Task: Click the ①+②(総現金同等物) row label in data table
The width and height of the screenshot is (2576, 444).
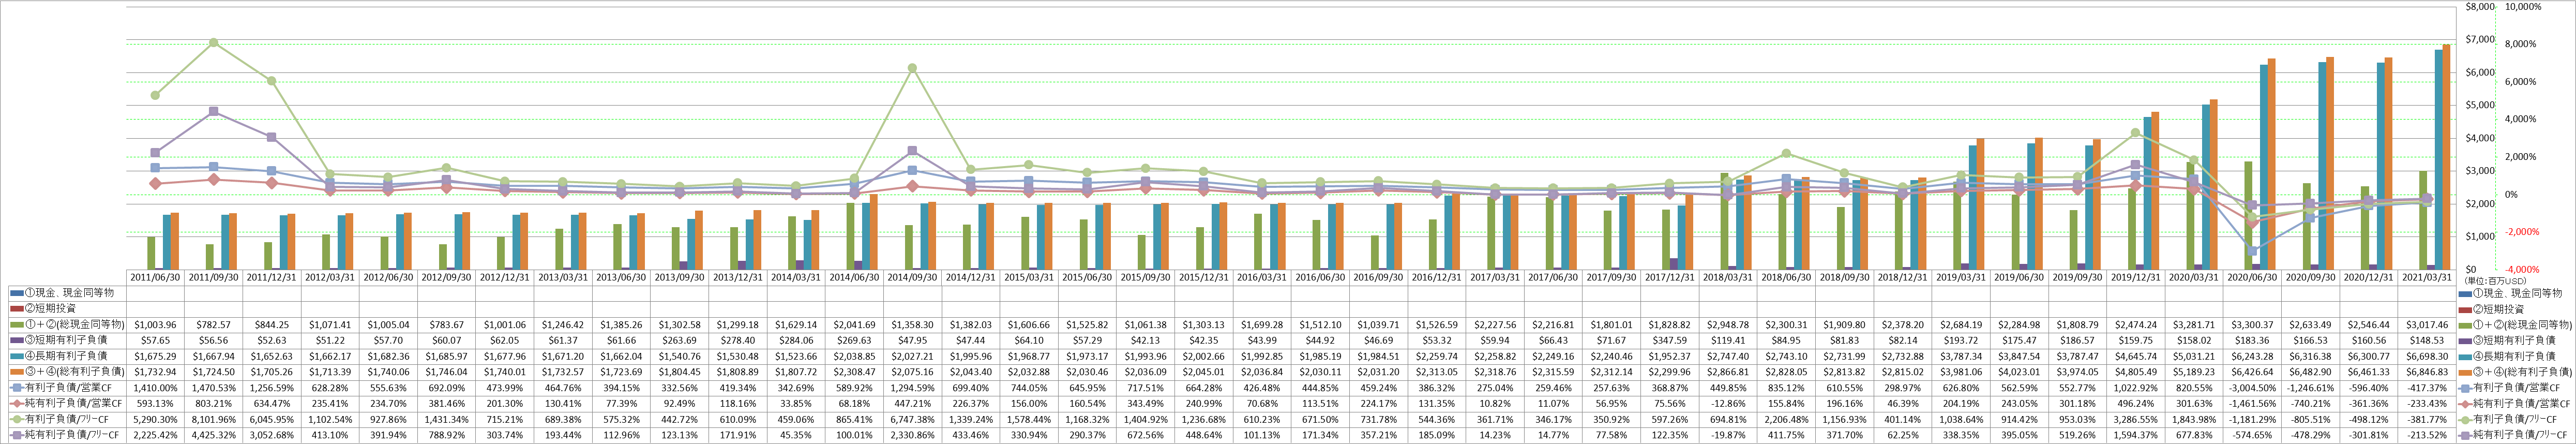Action: pyautogui.click(x=75, y=325)
